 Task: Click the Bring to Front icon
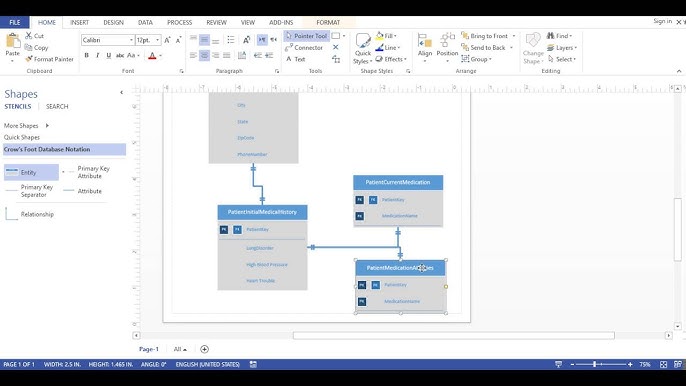point(465,36)
